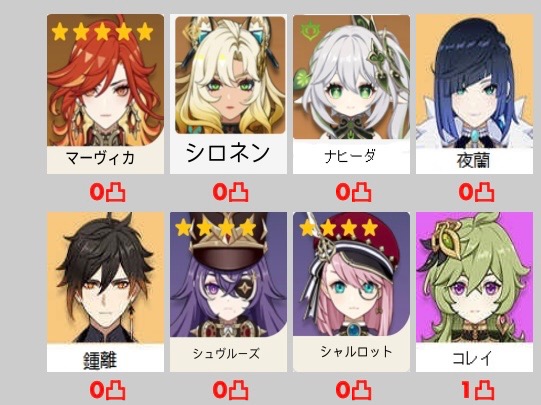Click the thumbs-up icon under ナヒーダ
Viewport: 541px width, 405px height.
click(362, 192)
